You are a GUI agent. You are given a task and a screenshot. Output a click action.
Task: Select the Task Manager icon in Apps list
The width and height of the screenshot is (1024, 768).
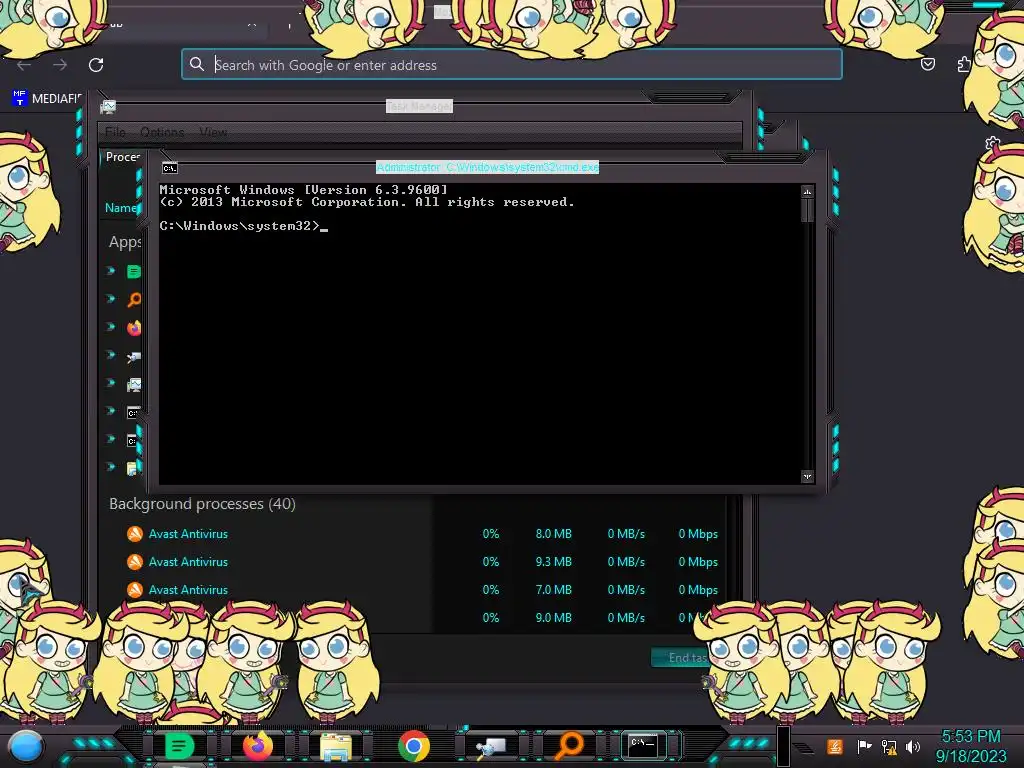134,384
